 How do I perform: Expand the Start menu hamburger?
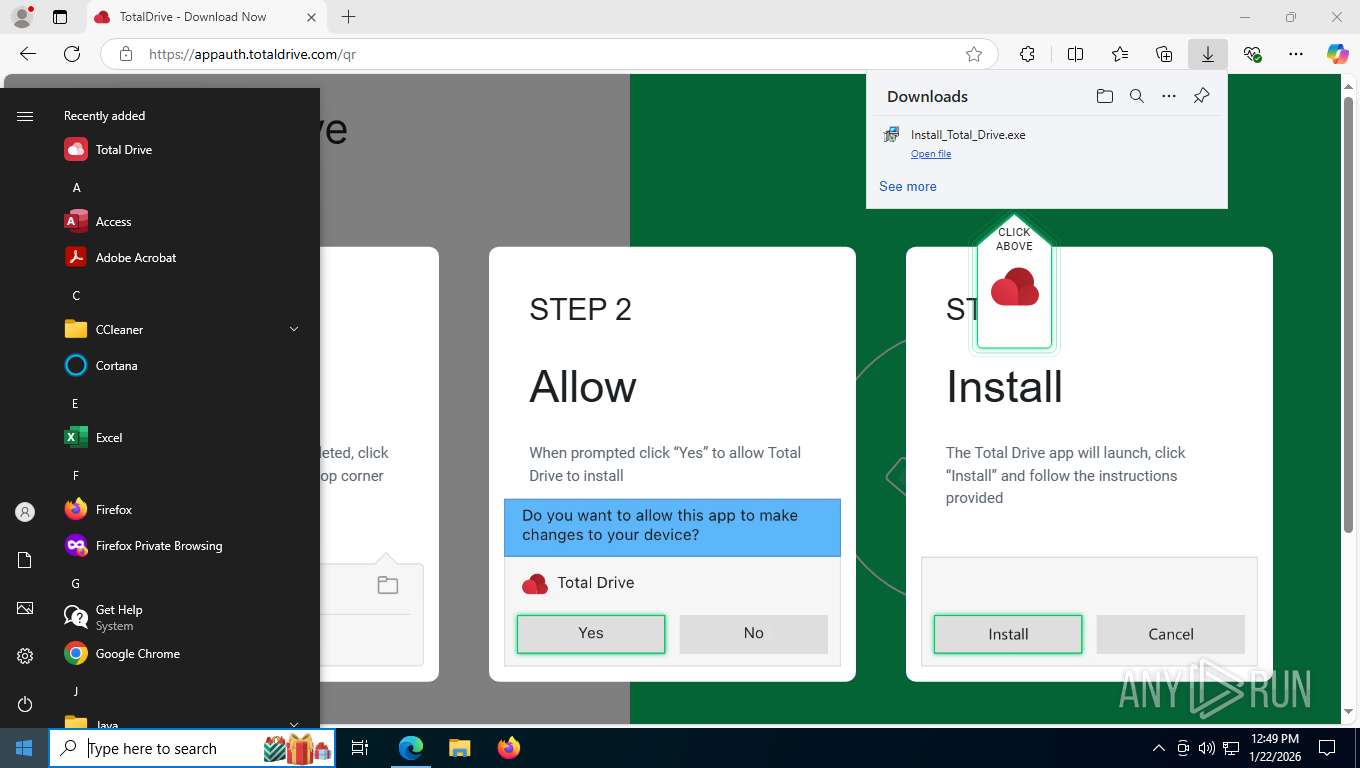click(25, 116)
